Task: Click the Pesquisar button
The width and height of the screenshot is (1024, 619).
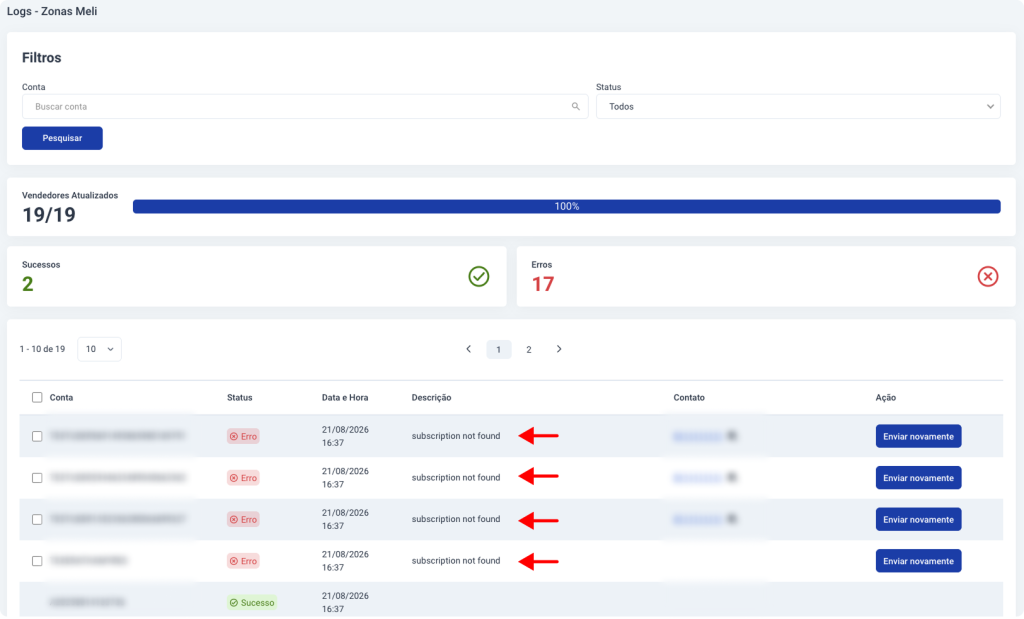Action: click(62, 138)
